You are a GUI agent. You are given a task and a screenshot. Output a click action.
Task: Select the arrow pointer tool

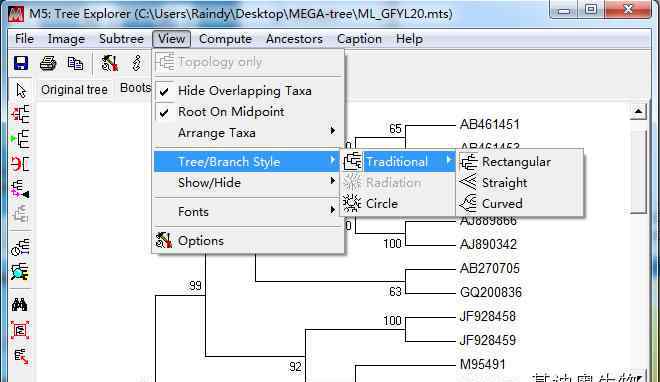[x=21, y=90]
